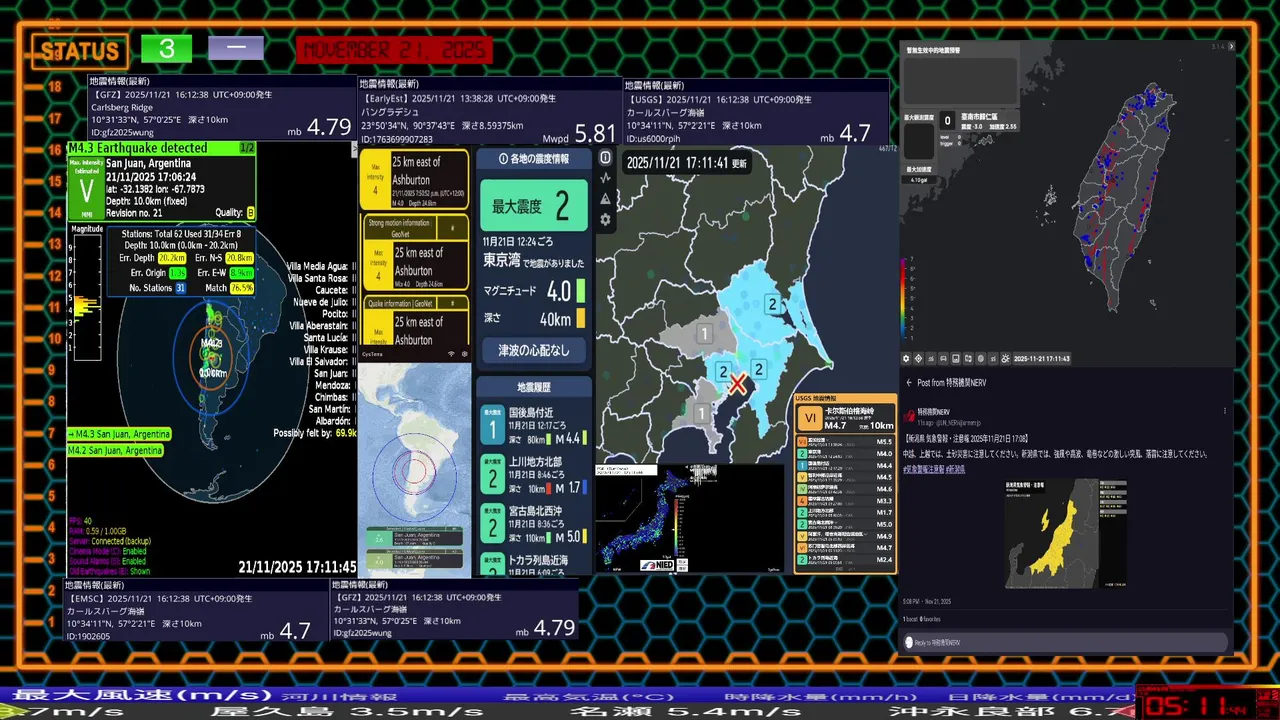Open the waveform icon in Japan quake sidebar
The height and width of the screenshot is (720, 1280).
[605, 178]
